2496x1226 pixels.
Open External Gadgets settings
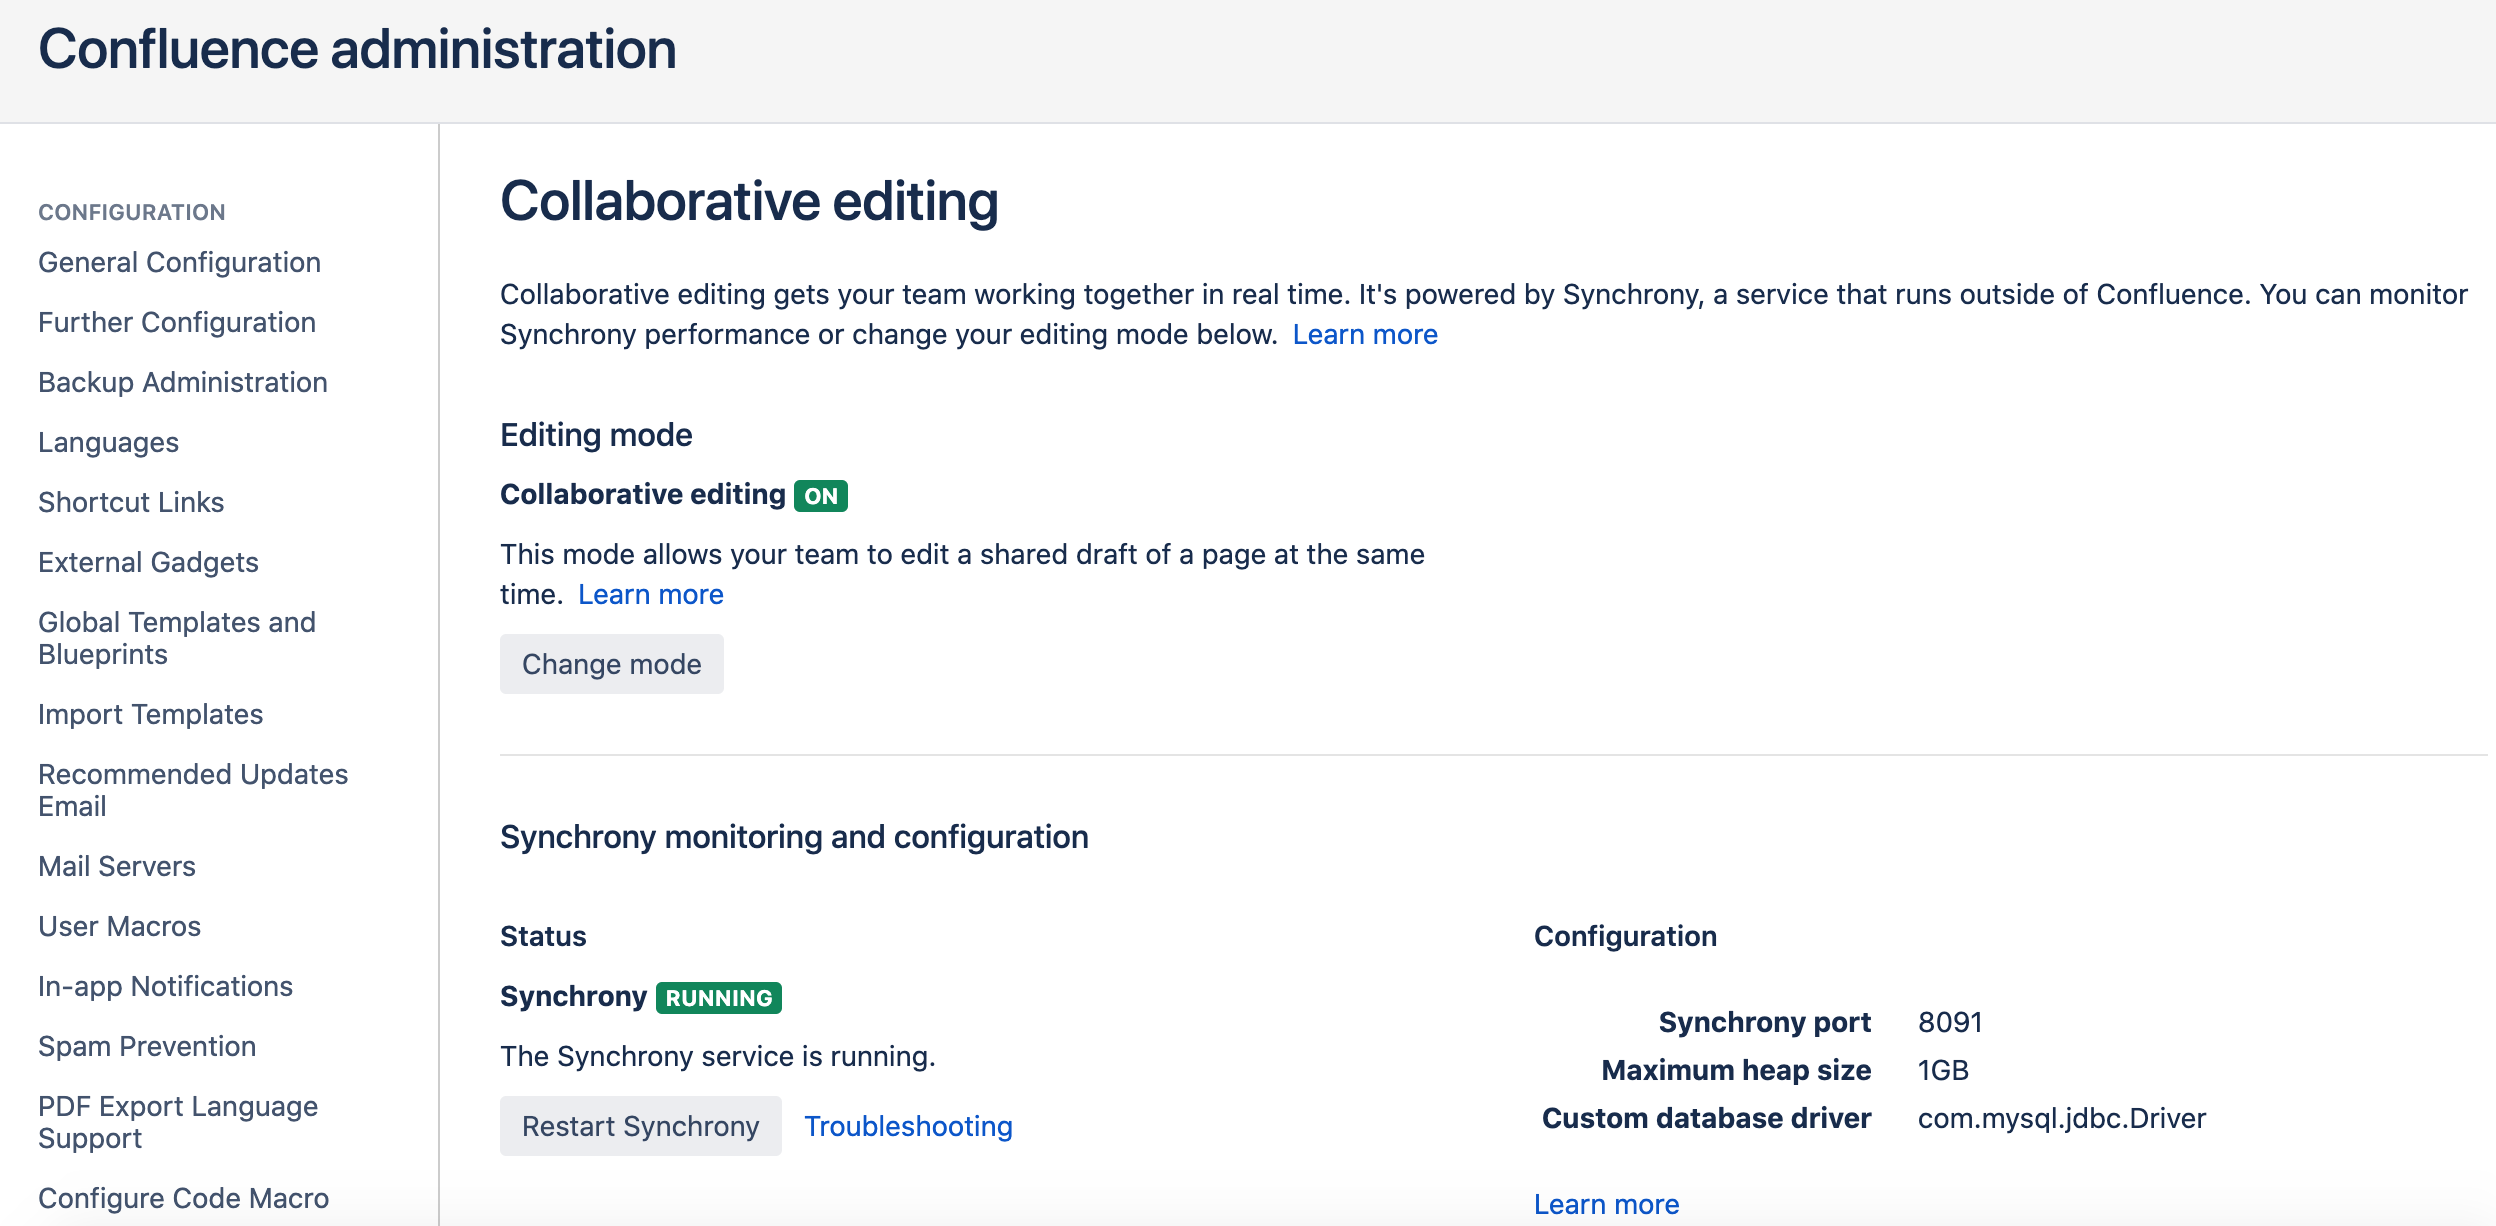[148, 562]
